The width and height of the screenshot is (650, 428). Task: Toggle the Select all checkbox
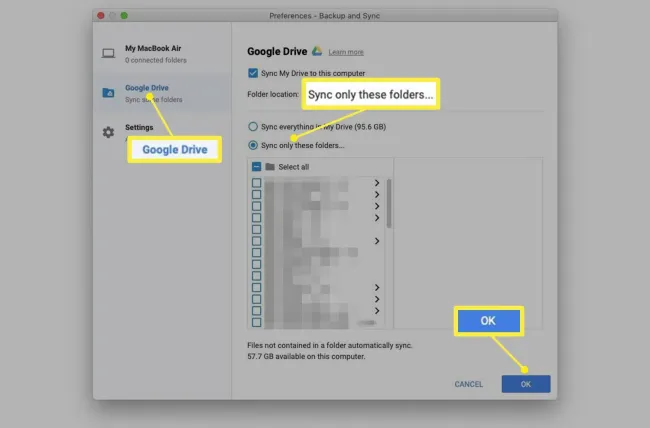pyautogui.click(x=256, y=167)
